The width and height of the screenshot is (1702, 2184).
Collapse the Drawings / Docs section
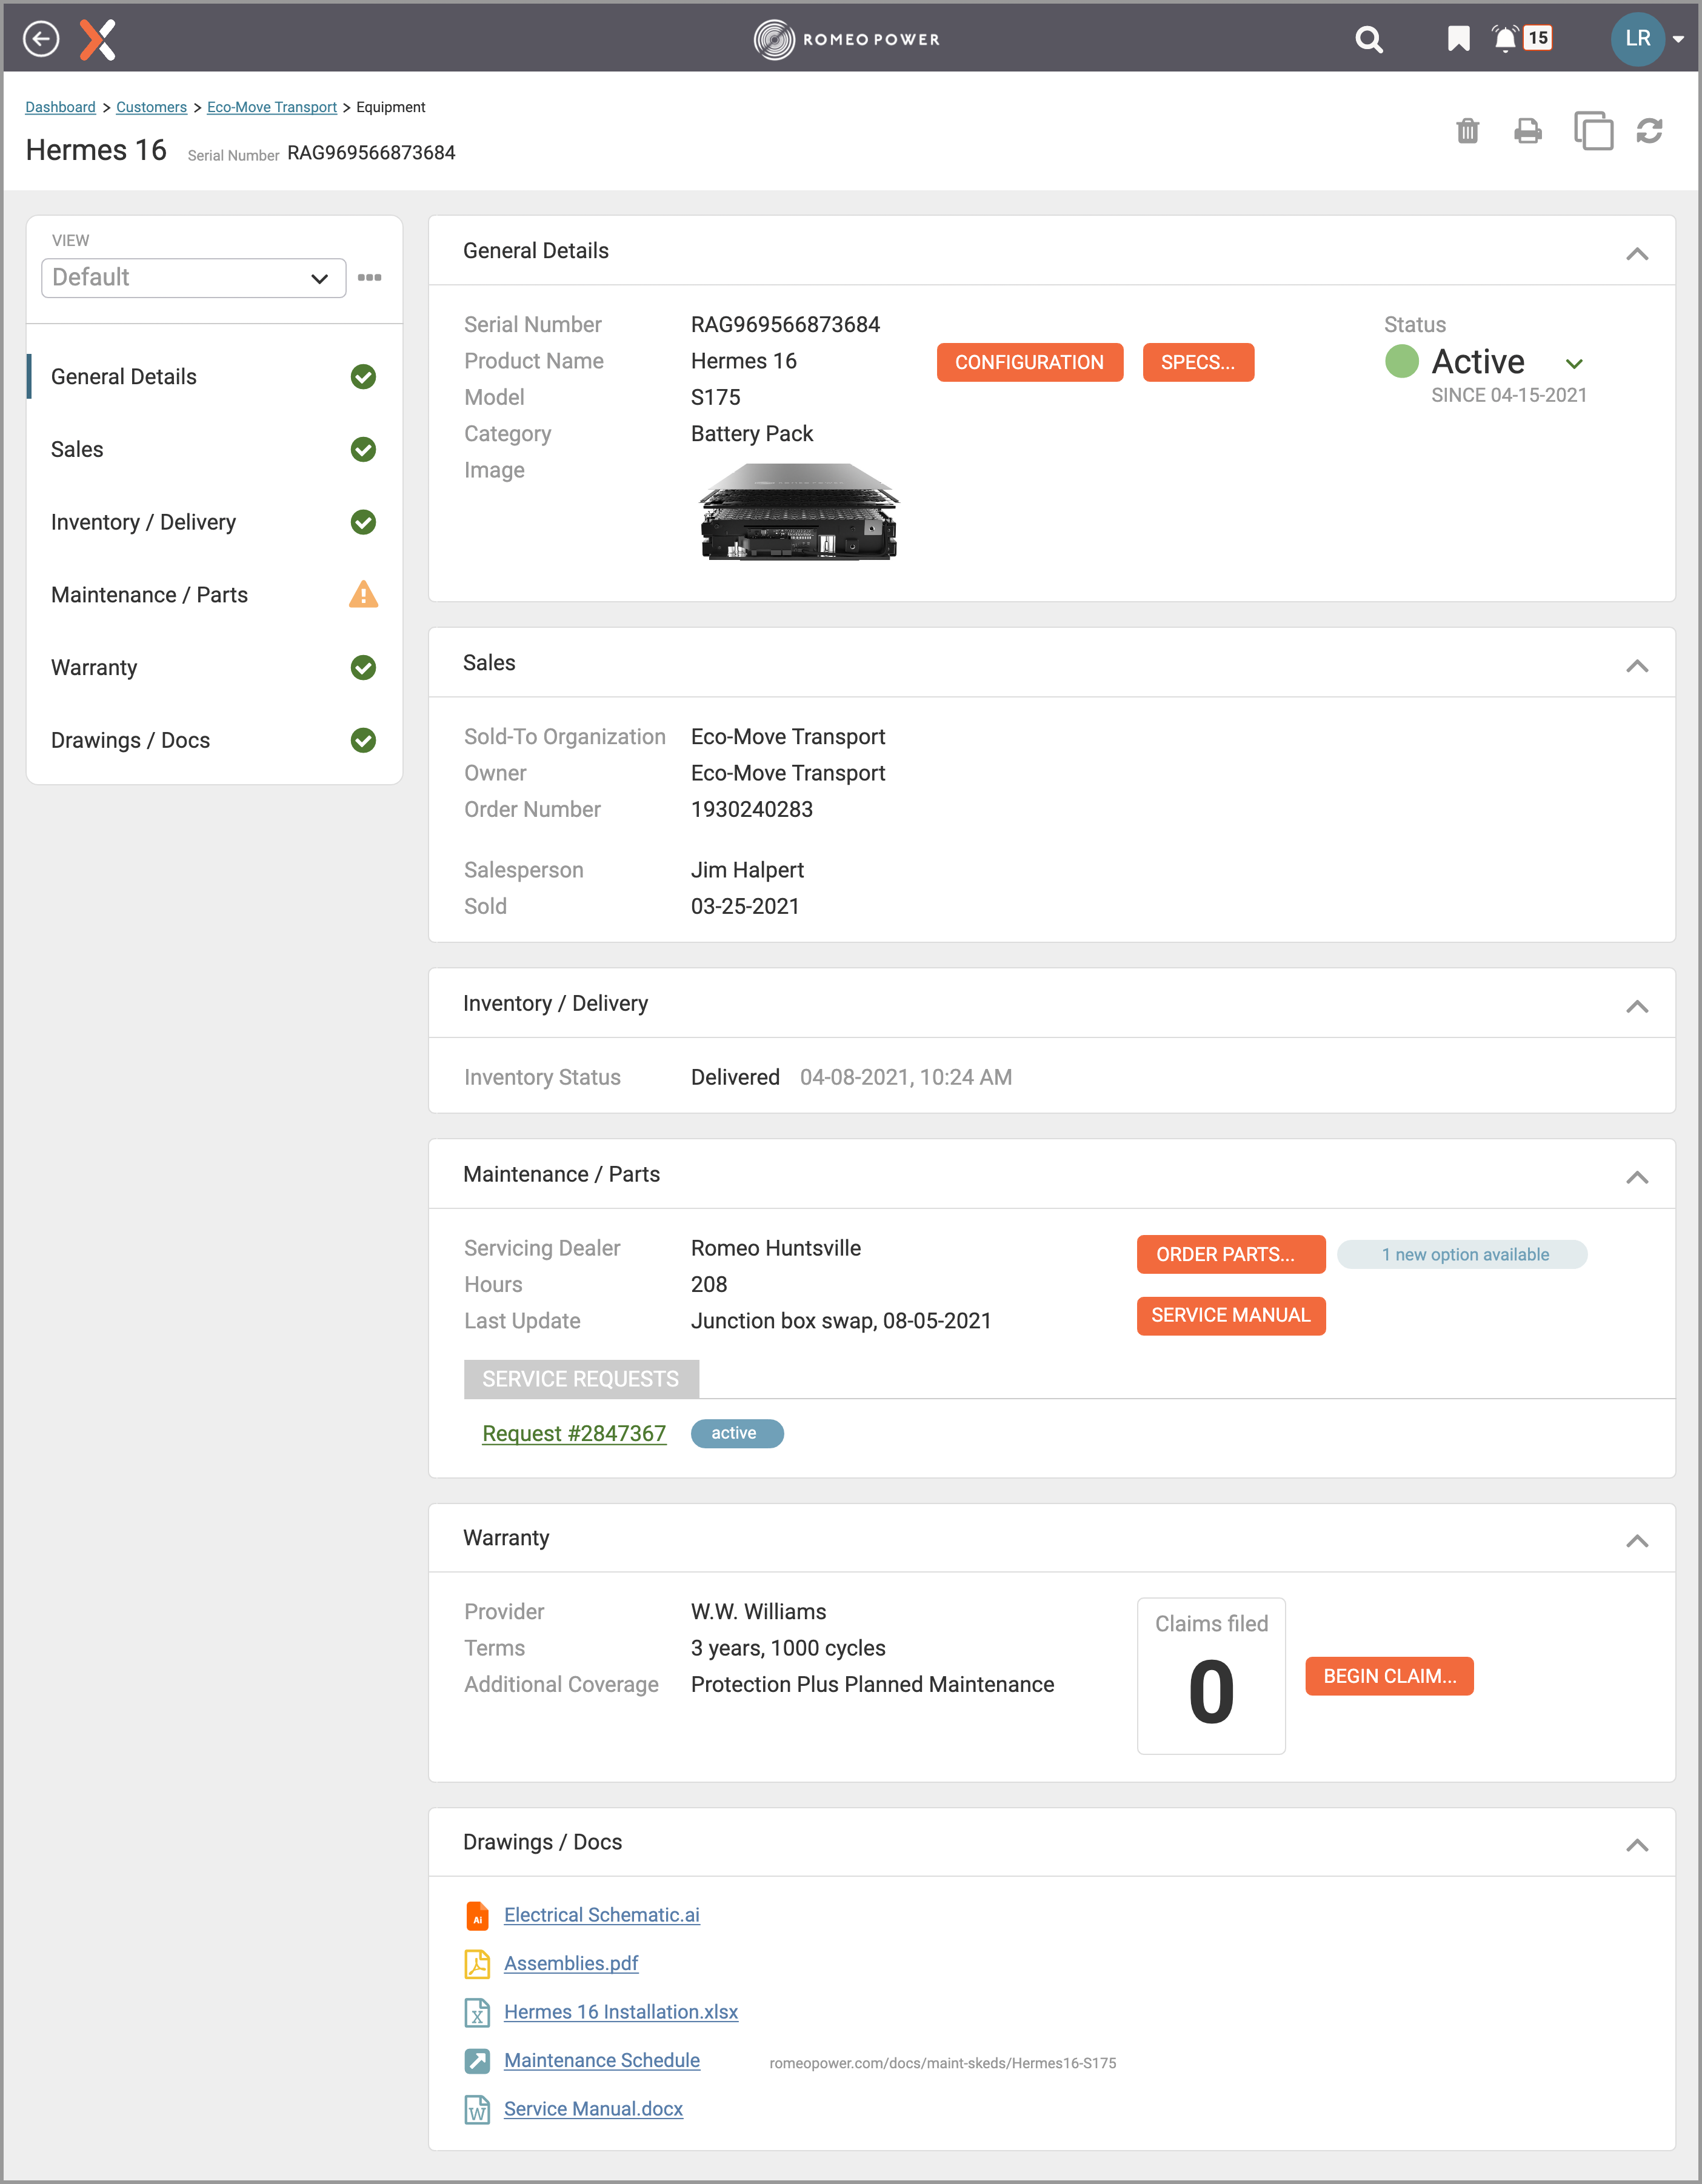point(1636,1845)
